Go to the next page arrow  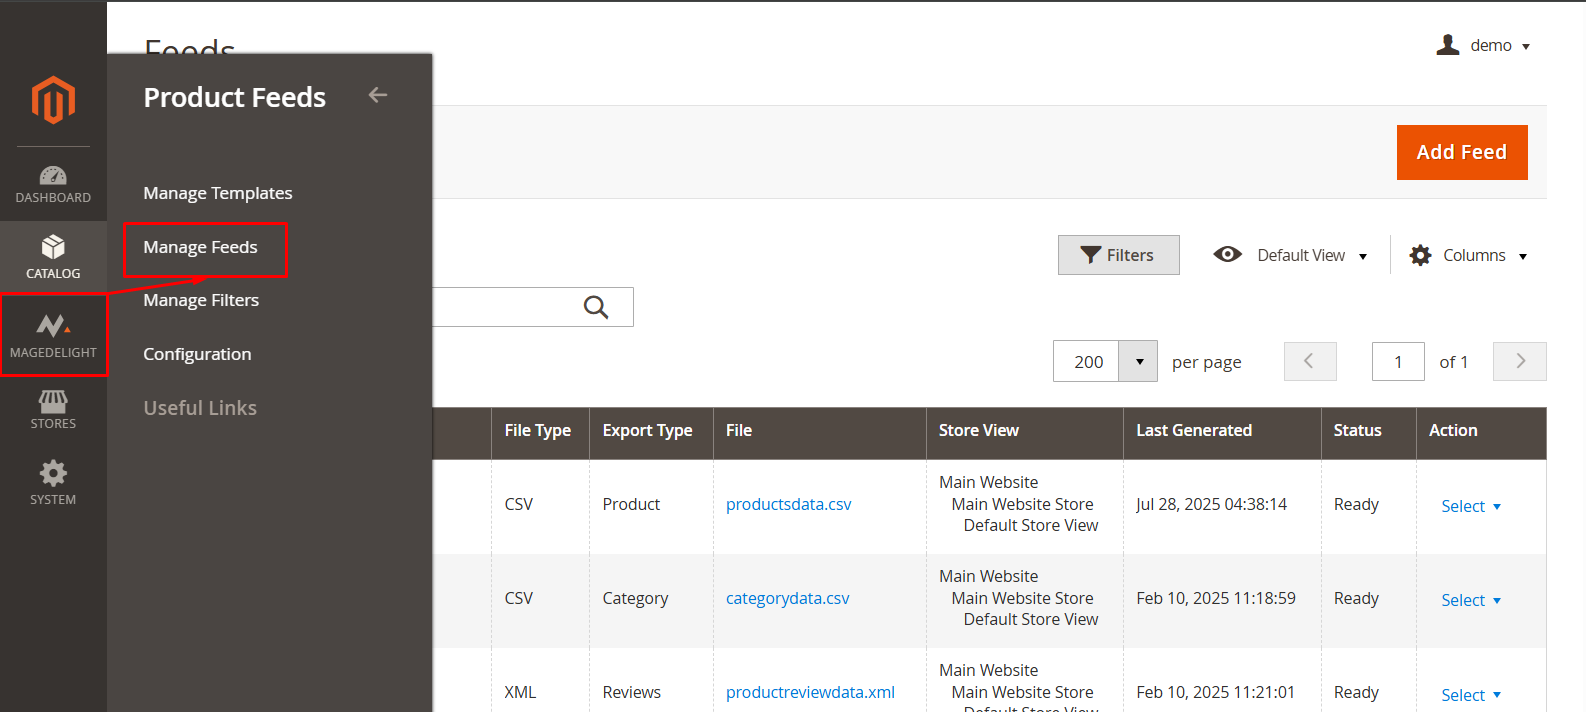pos(1520,361)
